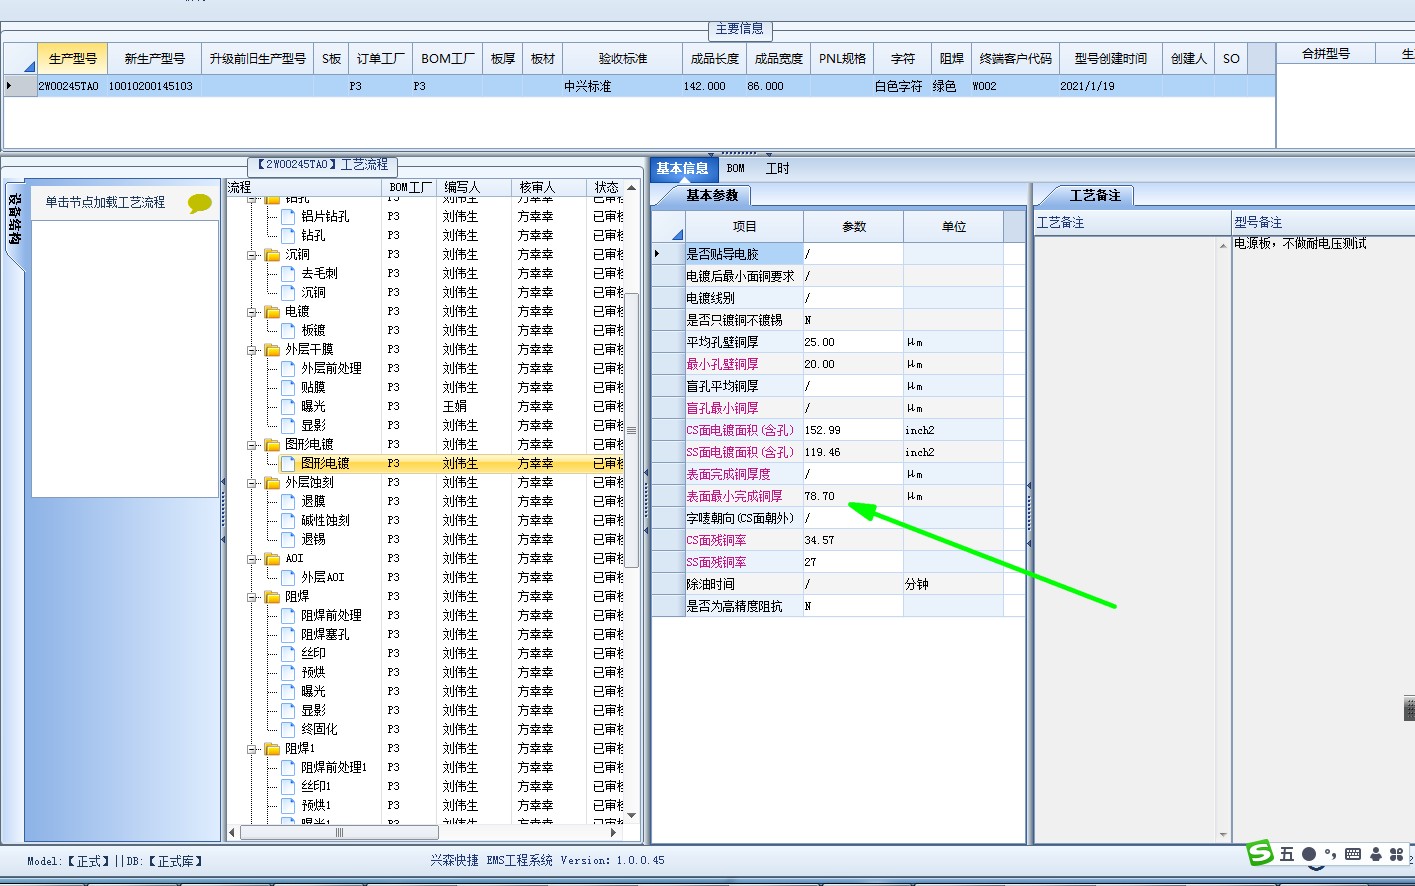Click the document icon beside 外层AOI

click(288, 577)
